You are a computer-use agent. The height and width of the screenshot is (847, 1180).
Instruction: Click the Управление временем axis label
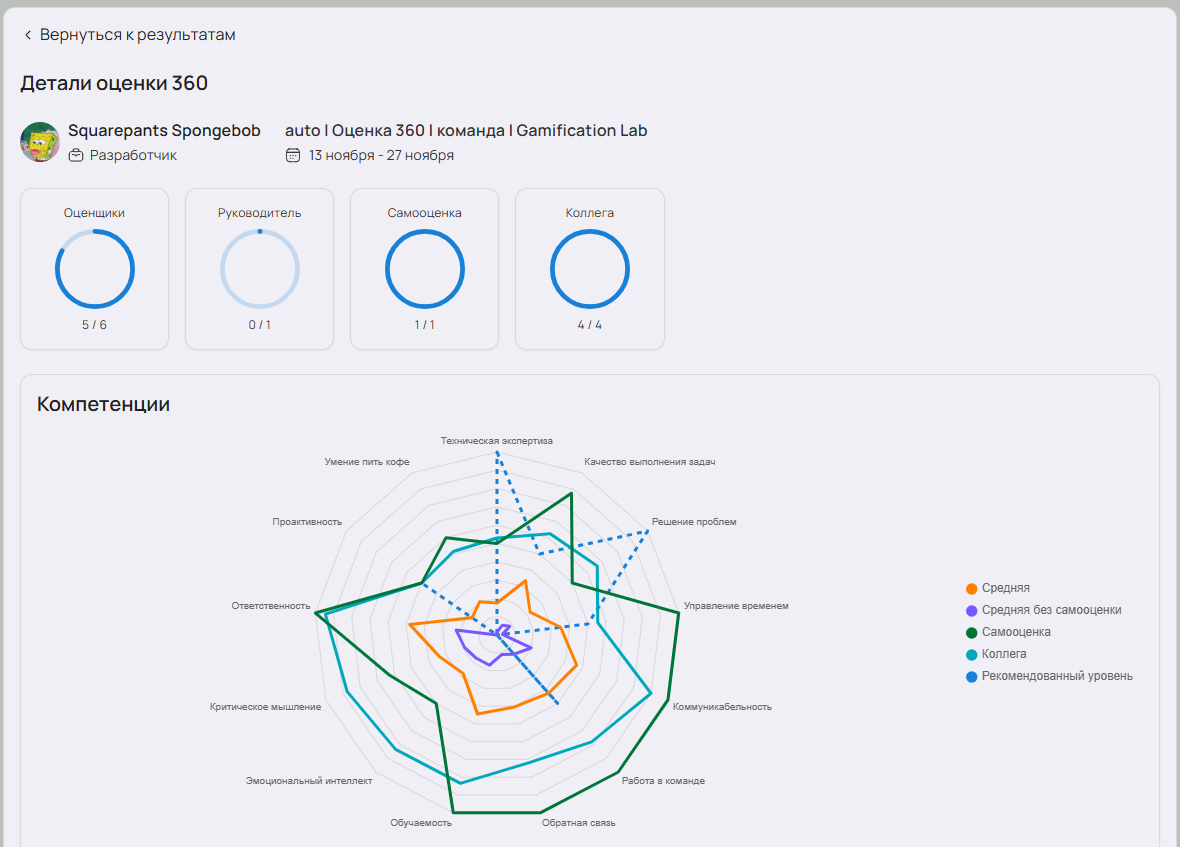(x=736, y=606)
